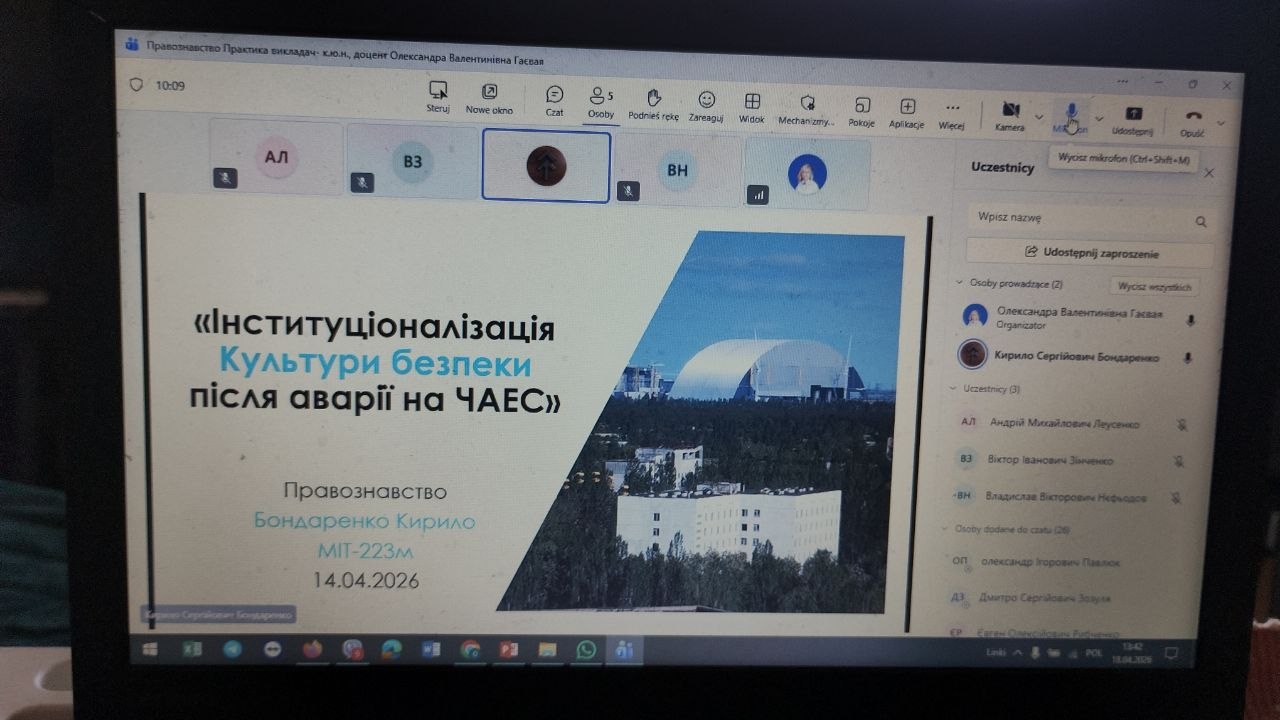Raise hand with Podnieś rękę icon
This screenshot has height=720, width=1280.
point(653,101)
